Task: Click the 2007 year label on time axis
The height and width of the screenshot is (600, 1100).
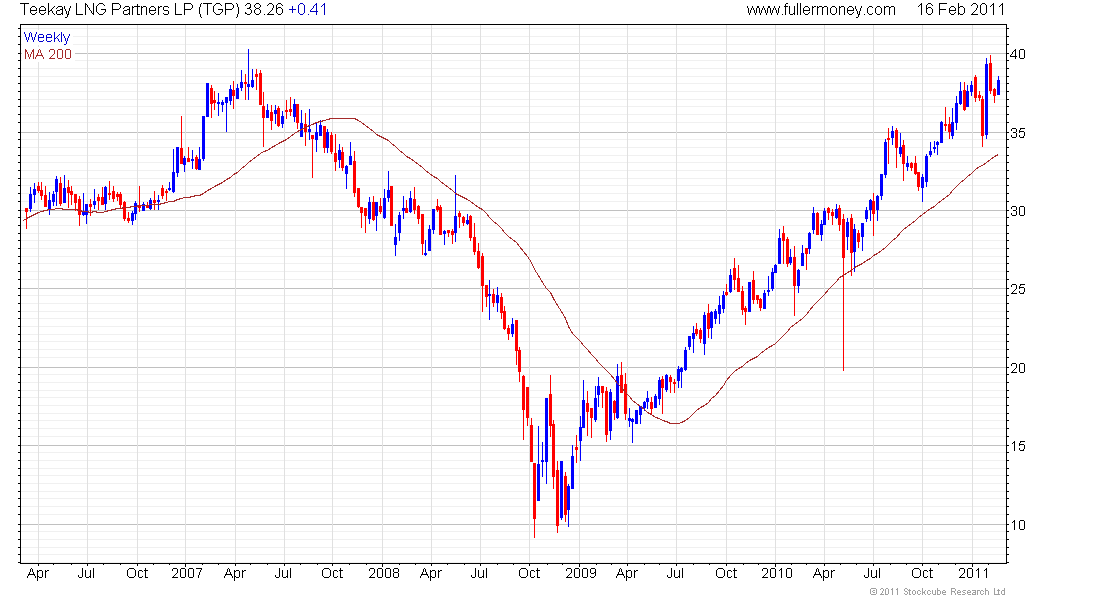Action: [x=187, y=573]
